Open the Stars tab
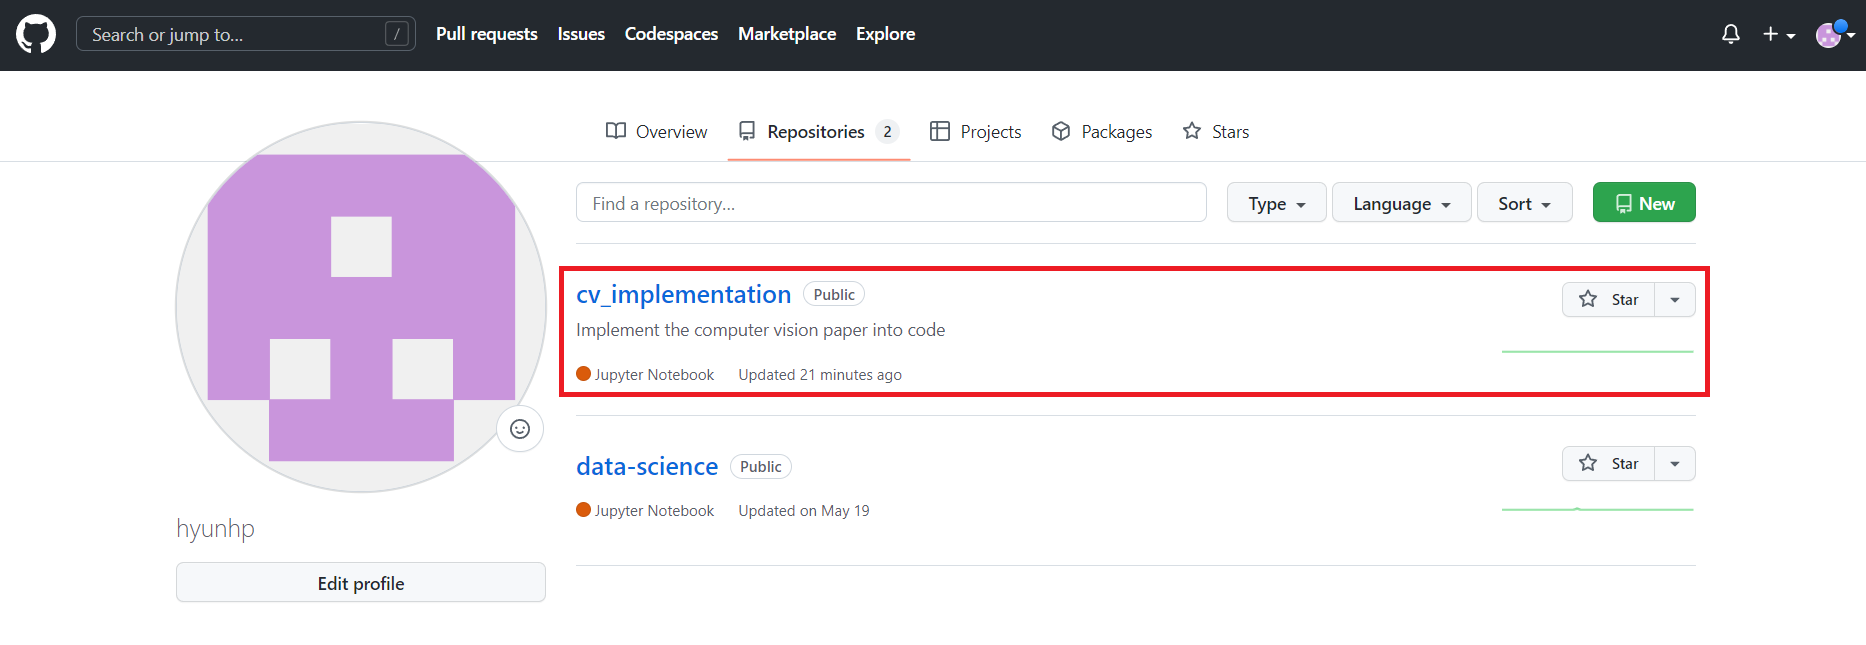Screen dimensions: 1866x645 click(x=1216, y=132)
